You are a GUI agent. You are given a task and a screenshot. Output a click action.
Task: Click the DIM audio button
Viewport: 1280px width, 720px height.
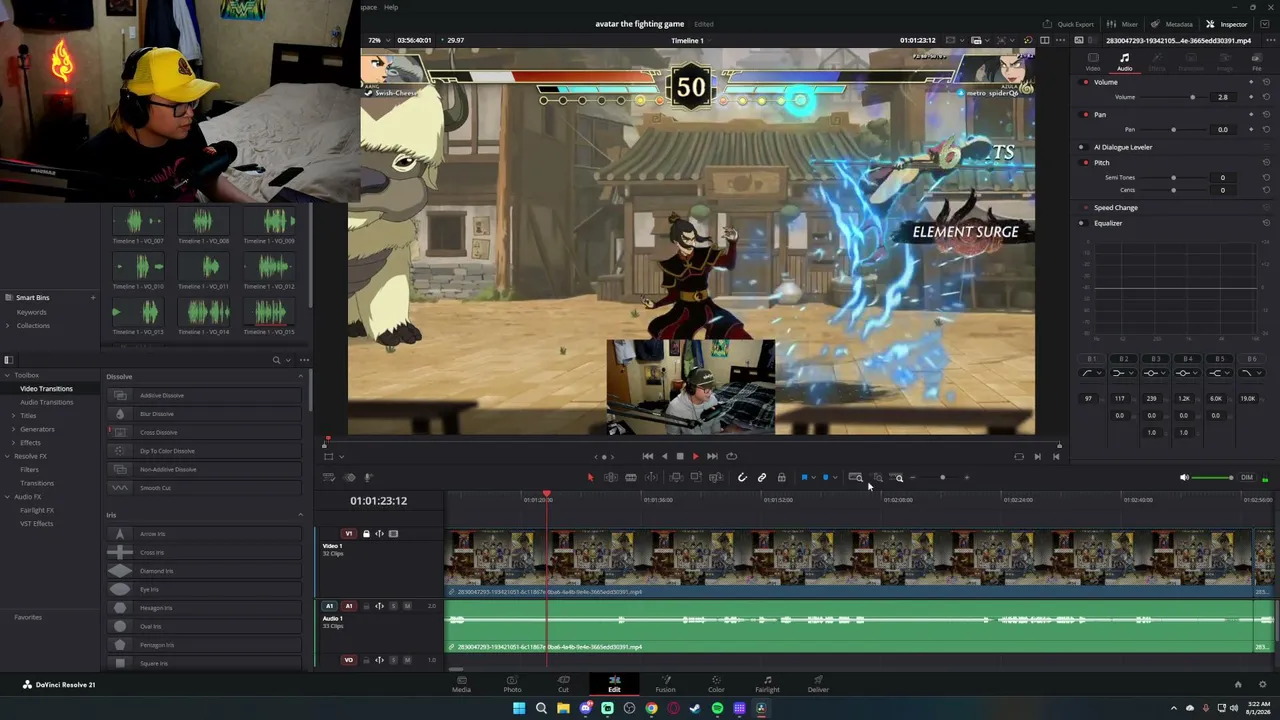(1247, 478)
